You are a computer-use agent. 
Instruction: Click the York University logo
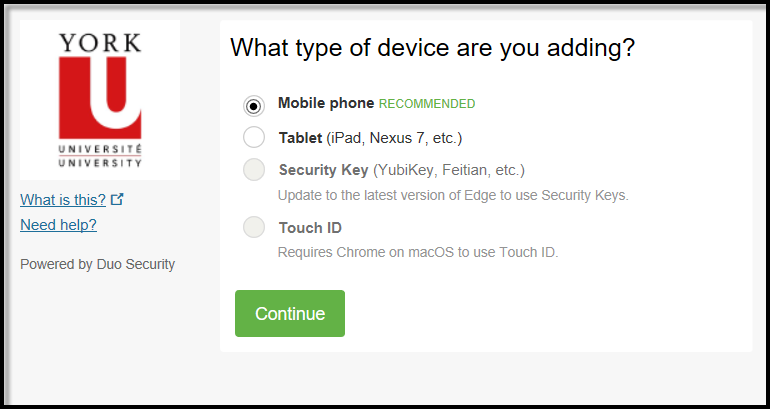[100, 100]
